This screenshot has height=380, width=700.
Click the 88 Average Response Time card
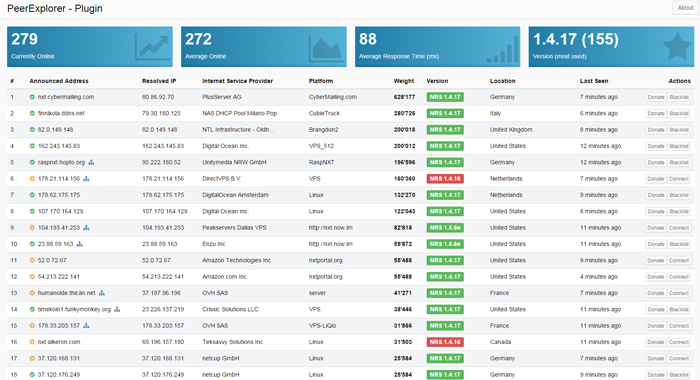click(438, 47)
